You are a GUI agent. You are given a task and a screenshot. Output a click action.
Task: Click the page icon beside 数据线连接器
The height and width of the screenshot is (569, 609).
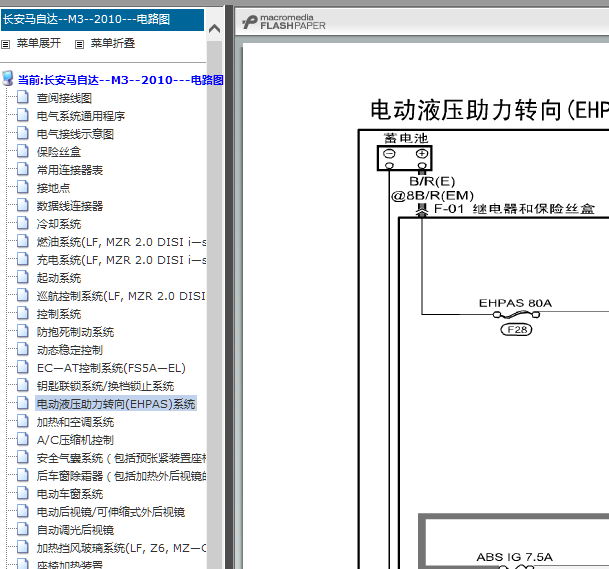23,205
